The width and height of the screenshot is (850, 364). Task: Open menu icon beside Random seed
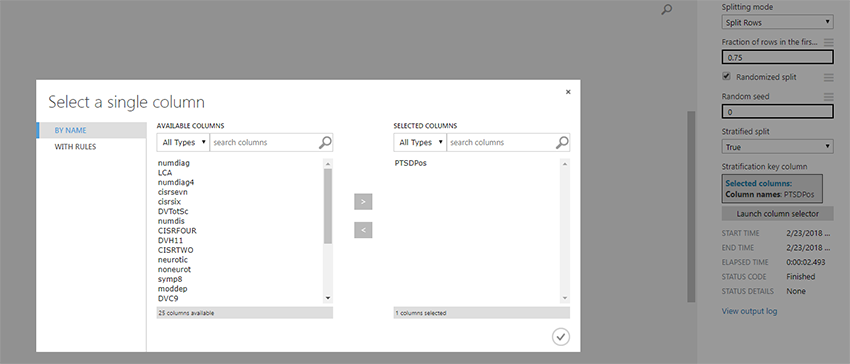(x=828, y=97)
